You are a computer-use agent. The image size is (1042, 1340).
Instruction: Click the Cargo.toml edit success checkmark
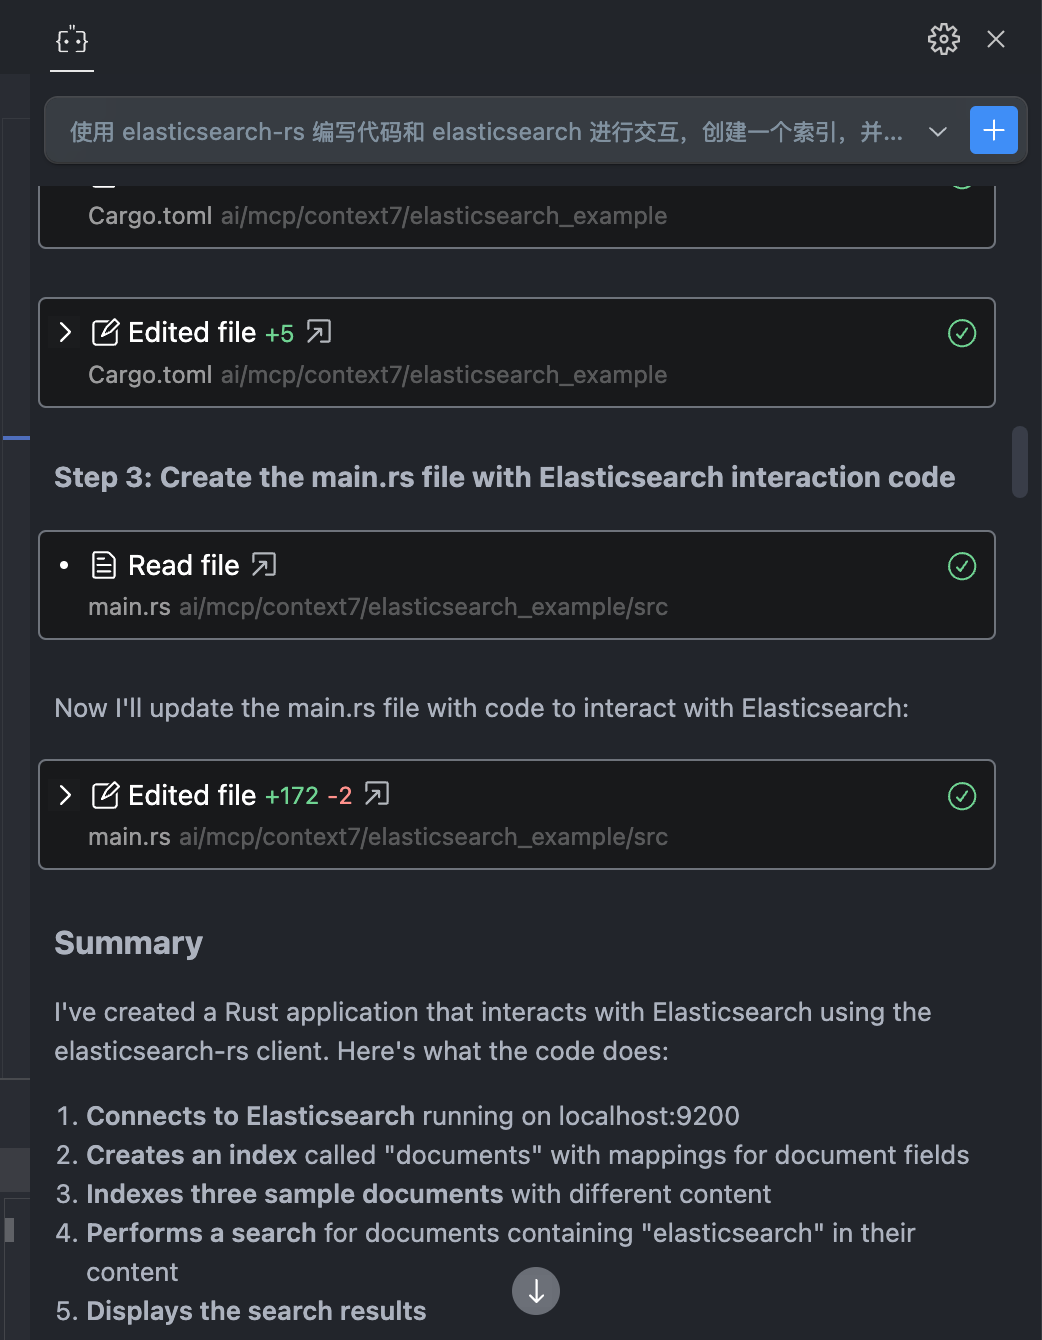[x=961, y=333]
